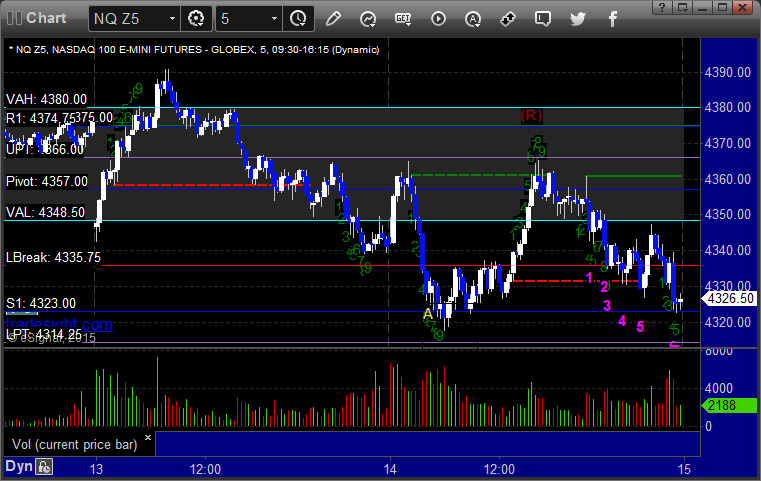Click the green volume value tag 2188

tap(729, 405)
